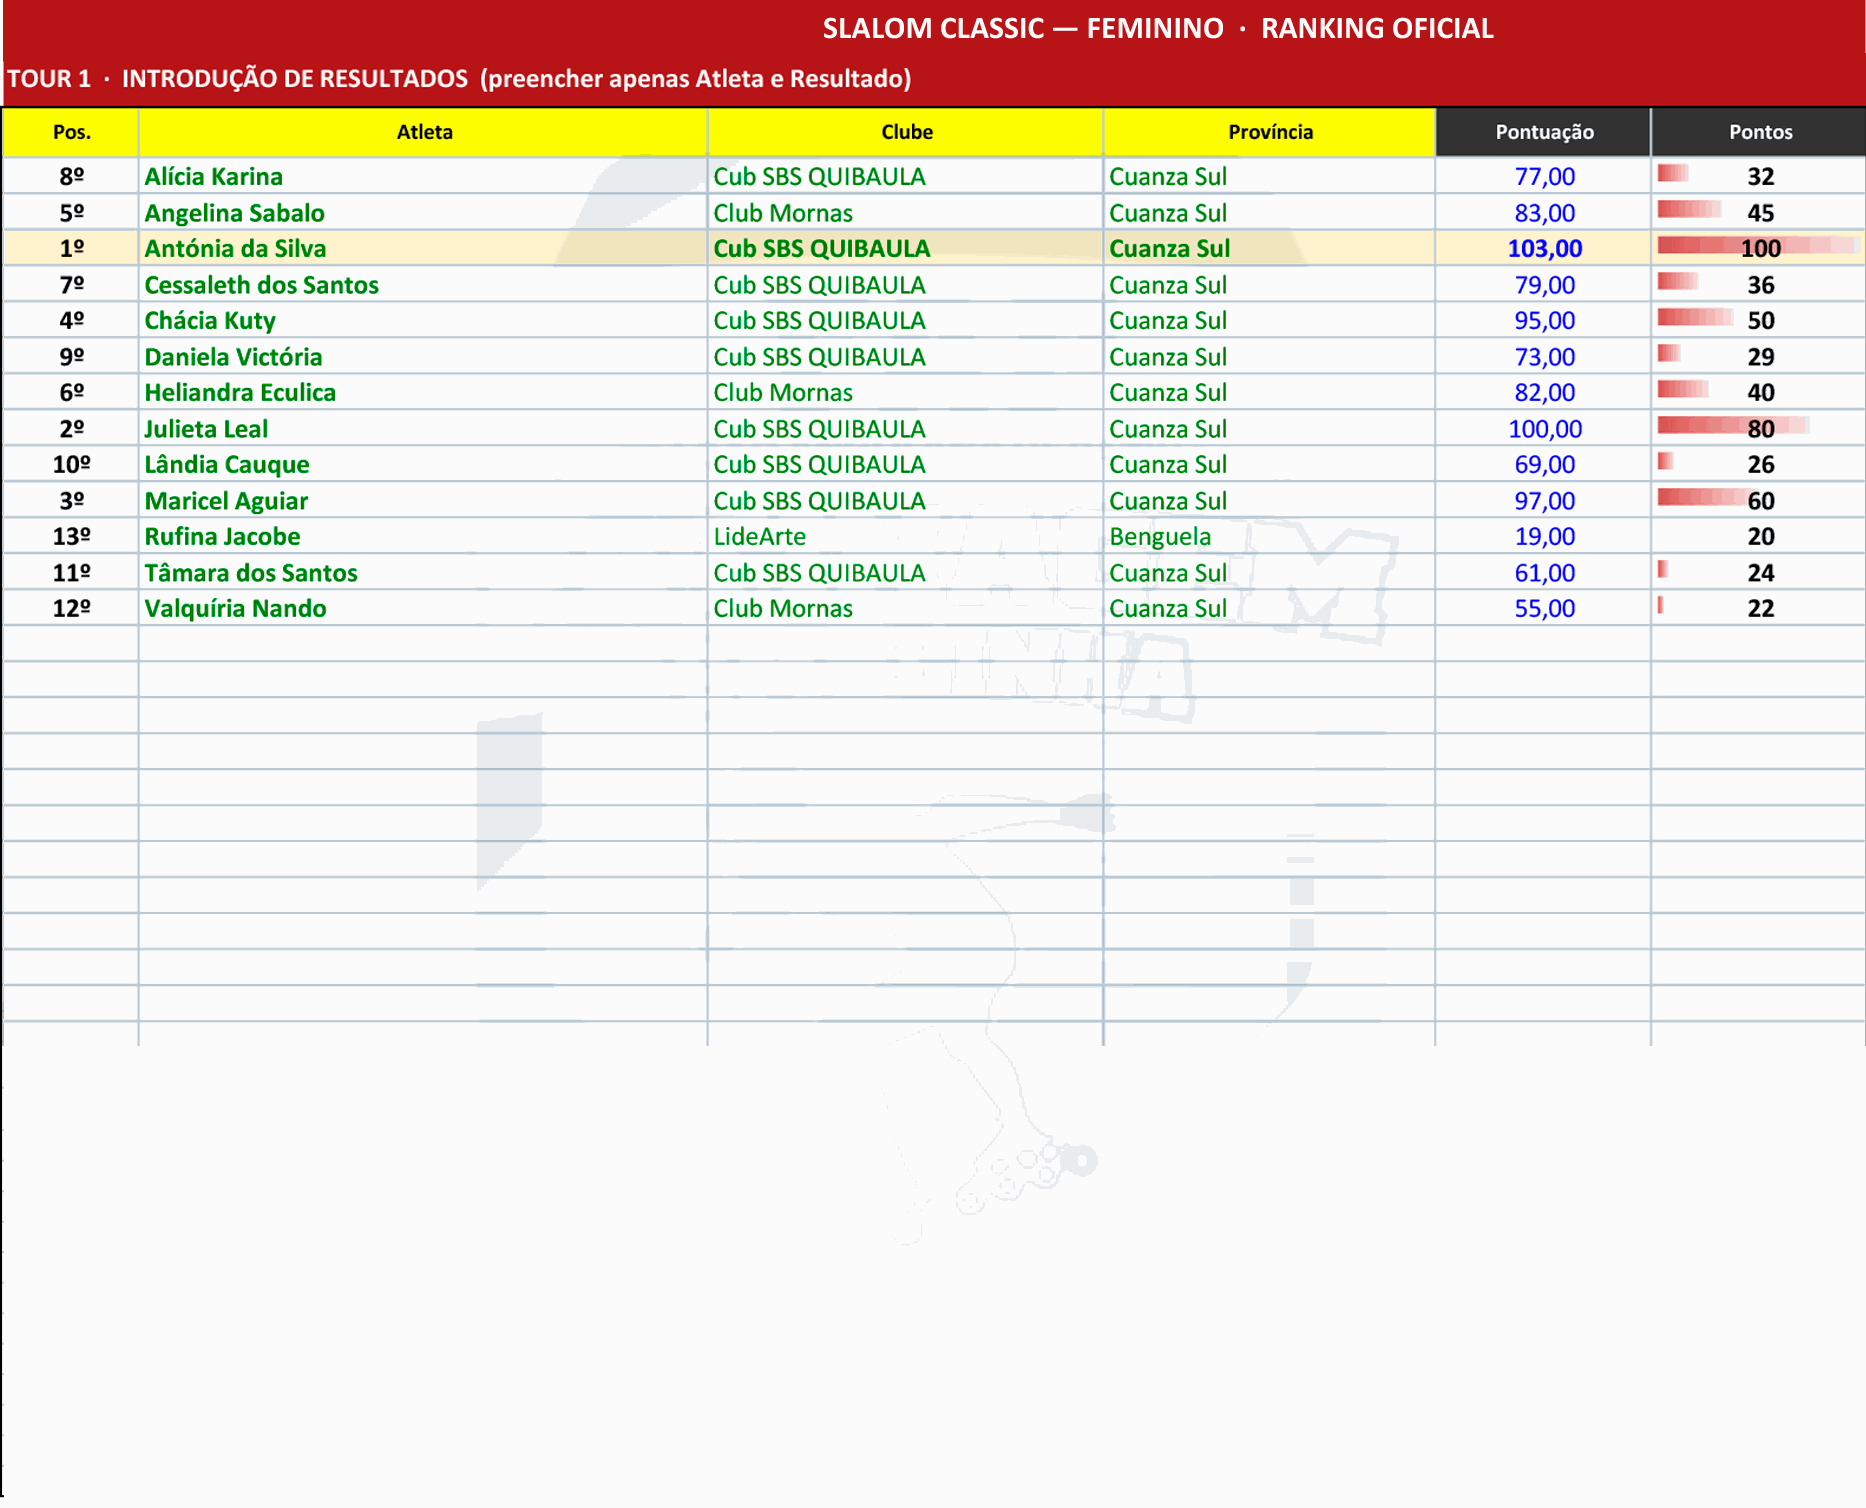The image size is (1866, 1508).
Task: Click the 20 points cell
Action: (1760, 536)
